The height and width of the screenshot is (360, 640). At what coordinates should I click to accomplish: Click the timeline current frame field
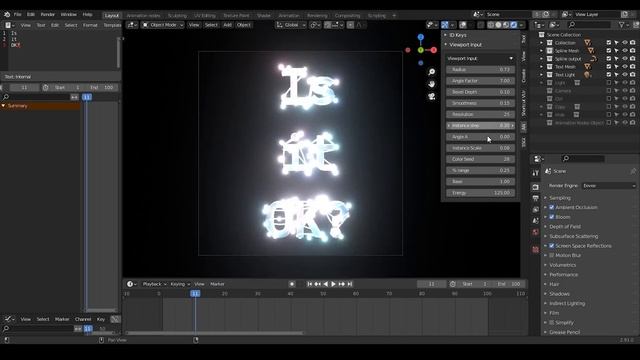(431, 284)
